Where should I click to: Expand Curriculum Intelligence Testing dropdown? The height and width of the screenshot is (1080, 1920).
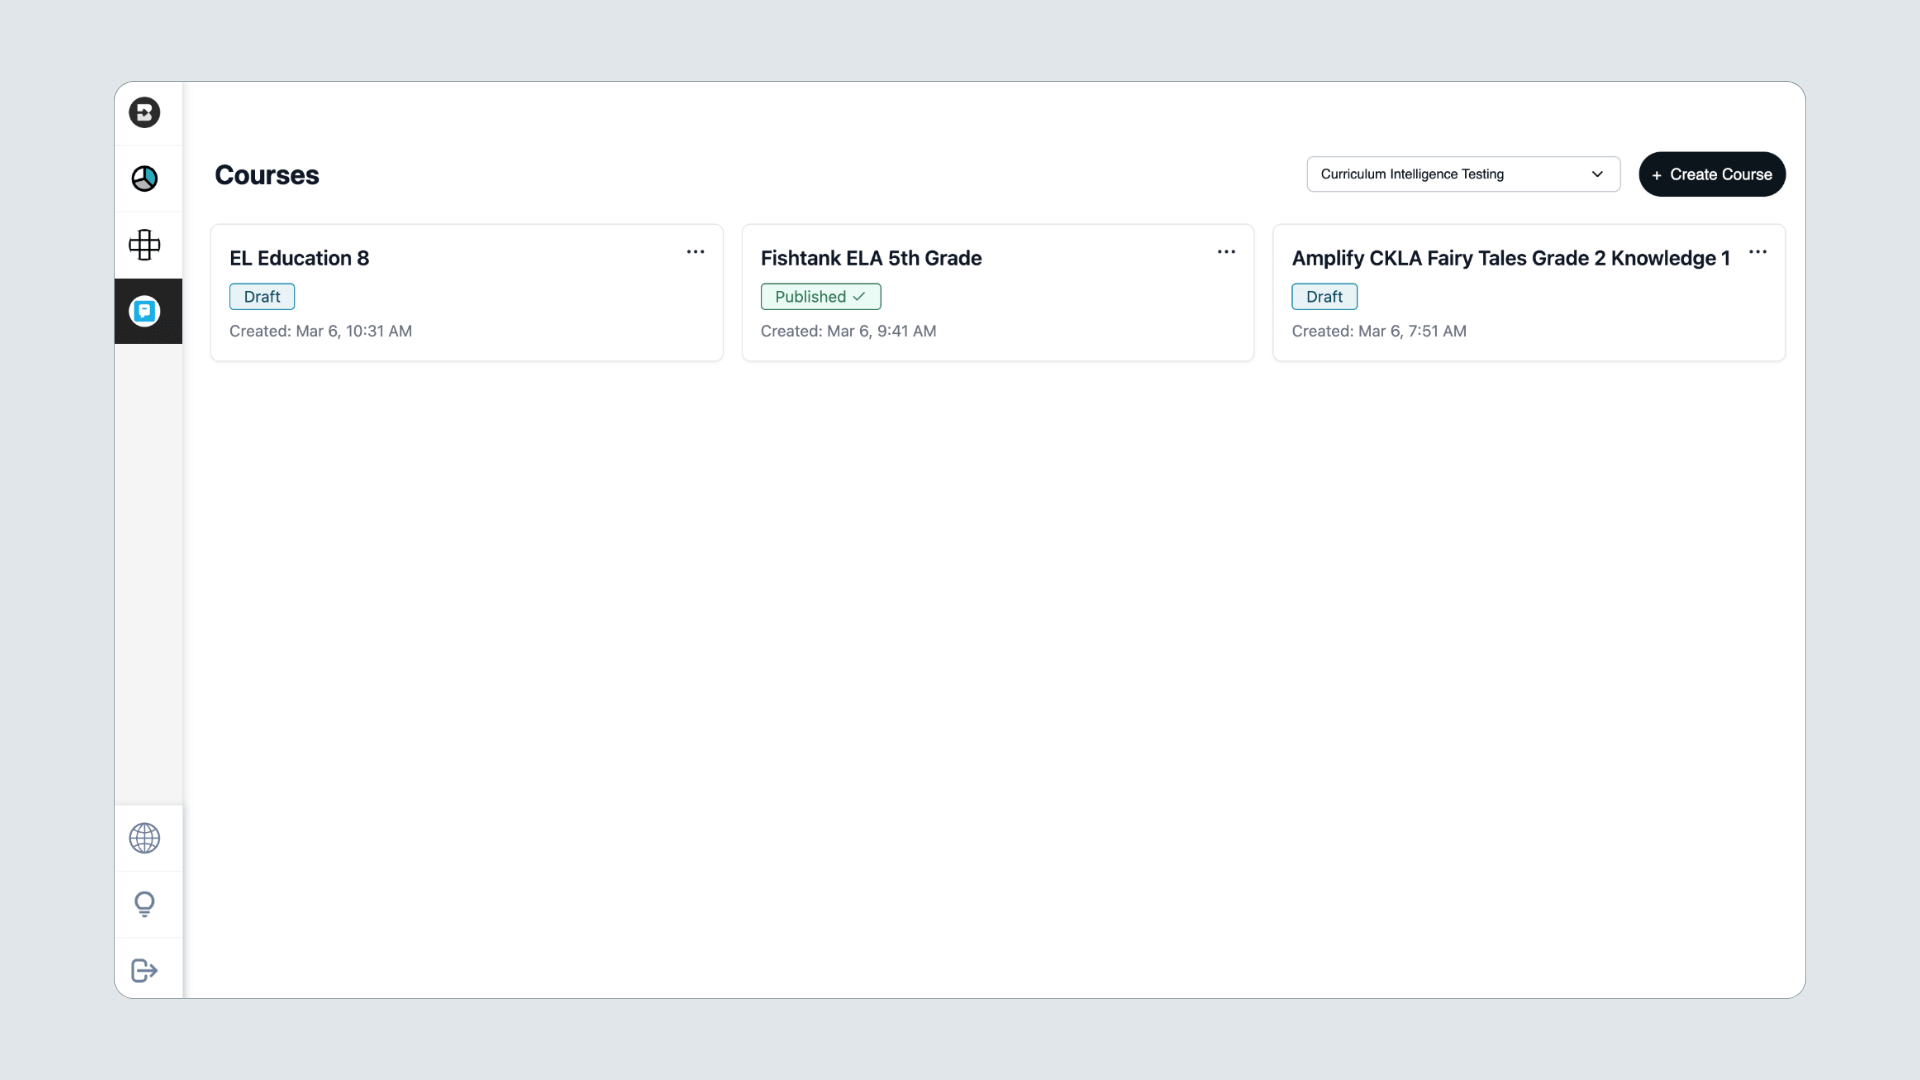pos(1450,174)
